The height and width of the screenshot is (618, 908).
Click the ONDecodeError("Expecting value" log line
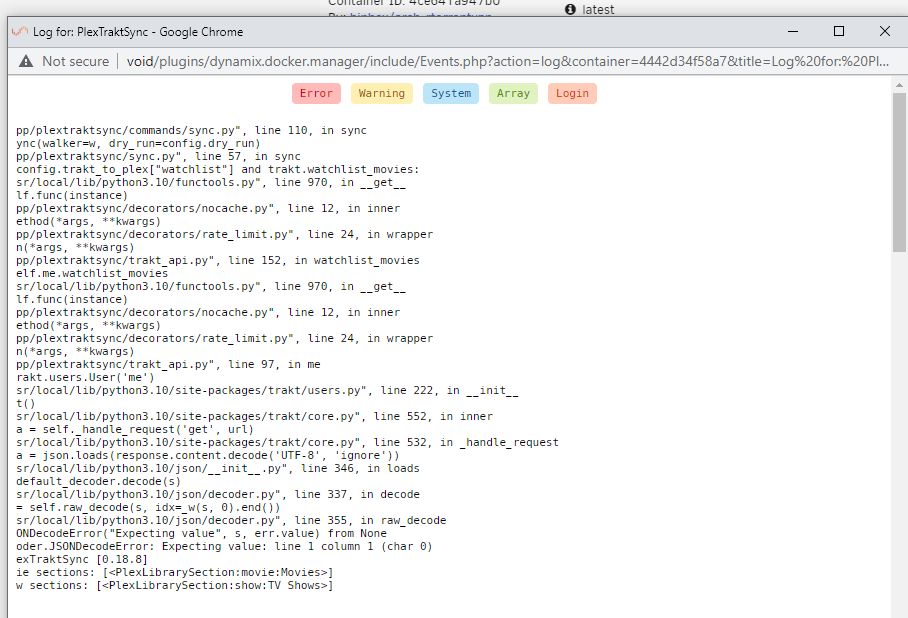tap(201, 533)
